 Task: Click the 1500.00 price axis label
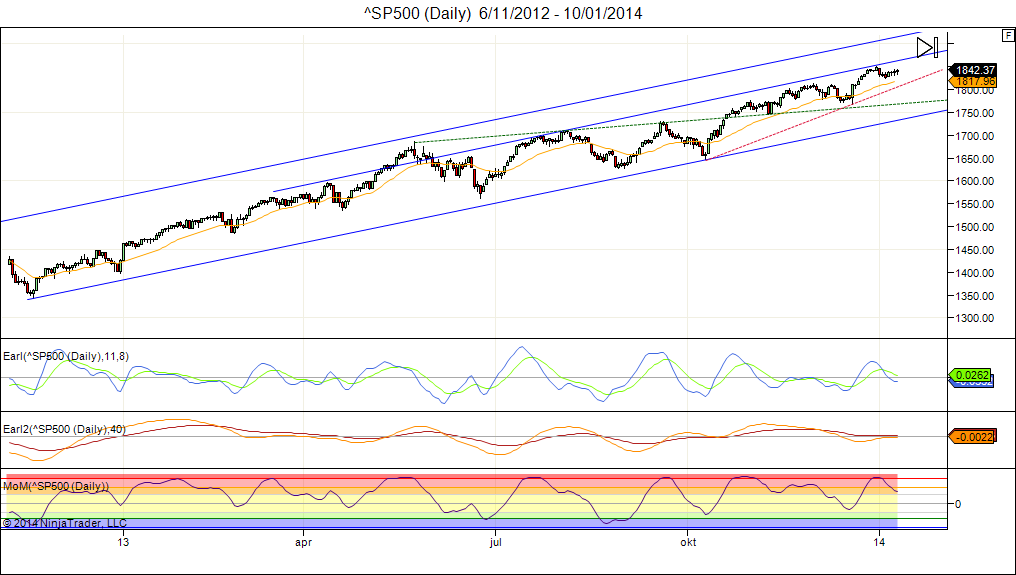click(975, 227)
